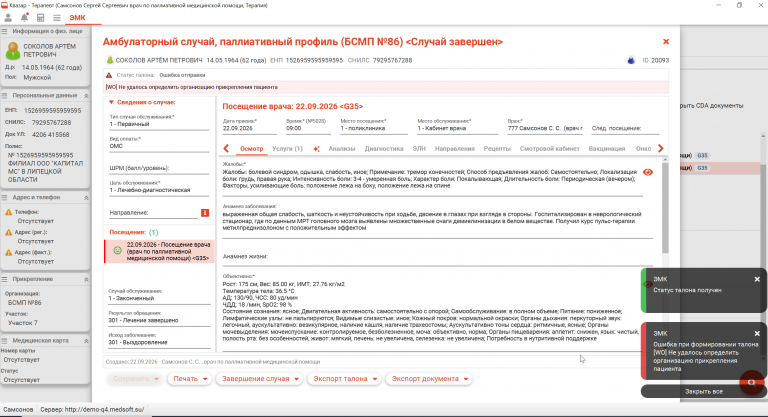
Task: Switch to the Вакцинация tab
Action: [x=606, y=148]
